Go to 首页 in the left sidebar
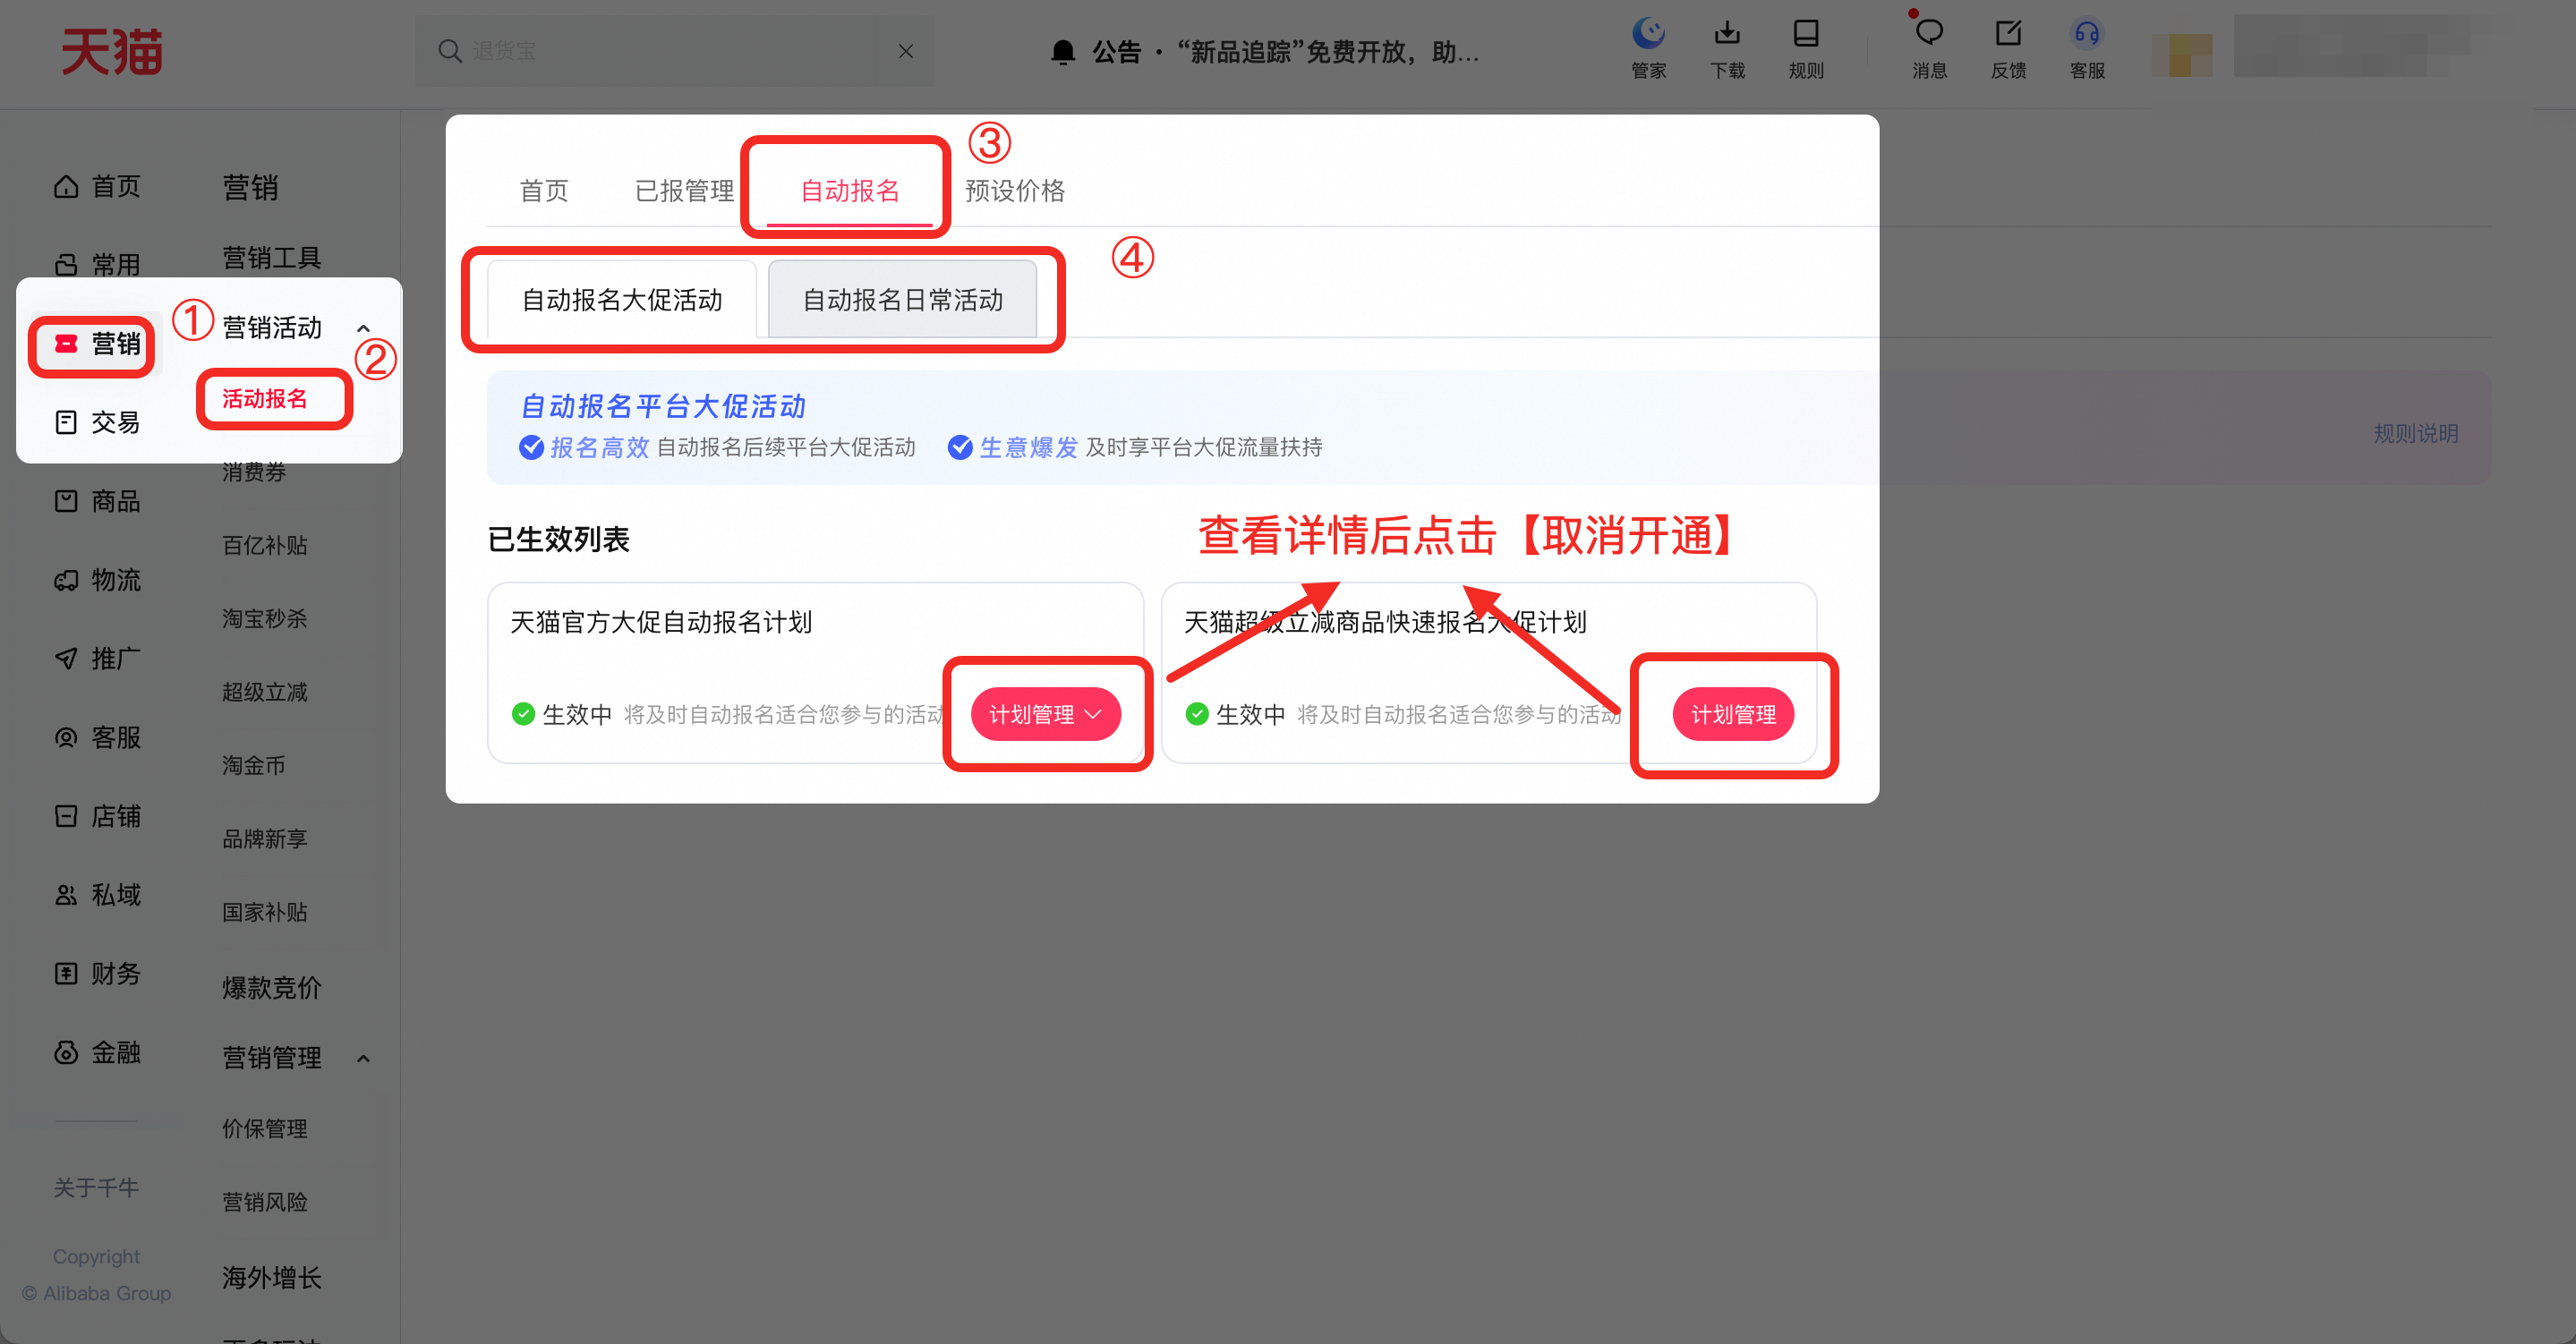The image size is (2576, 1344). click(97, 187)
